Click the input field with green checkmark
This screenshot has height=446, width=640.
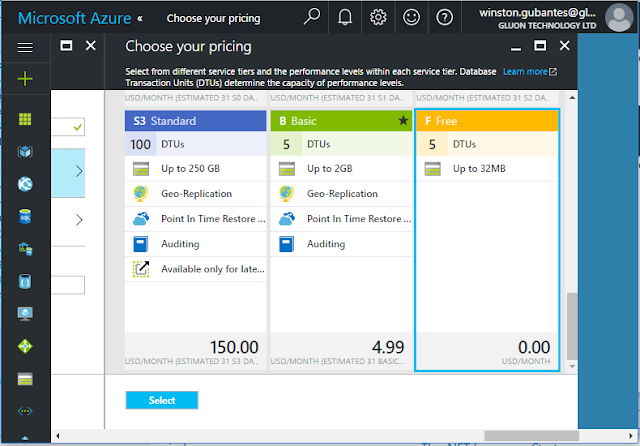tap(68, 127)
